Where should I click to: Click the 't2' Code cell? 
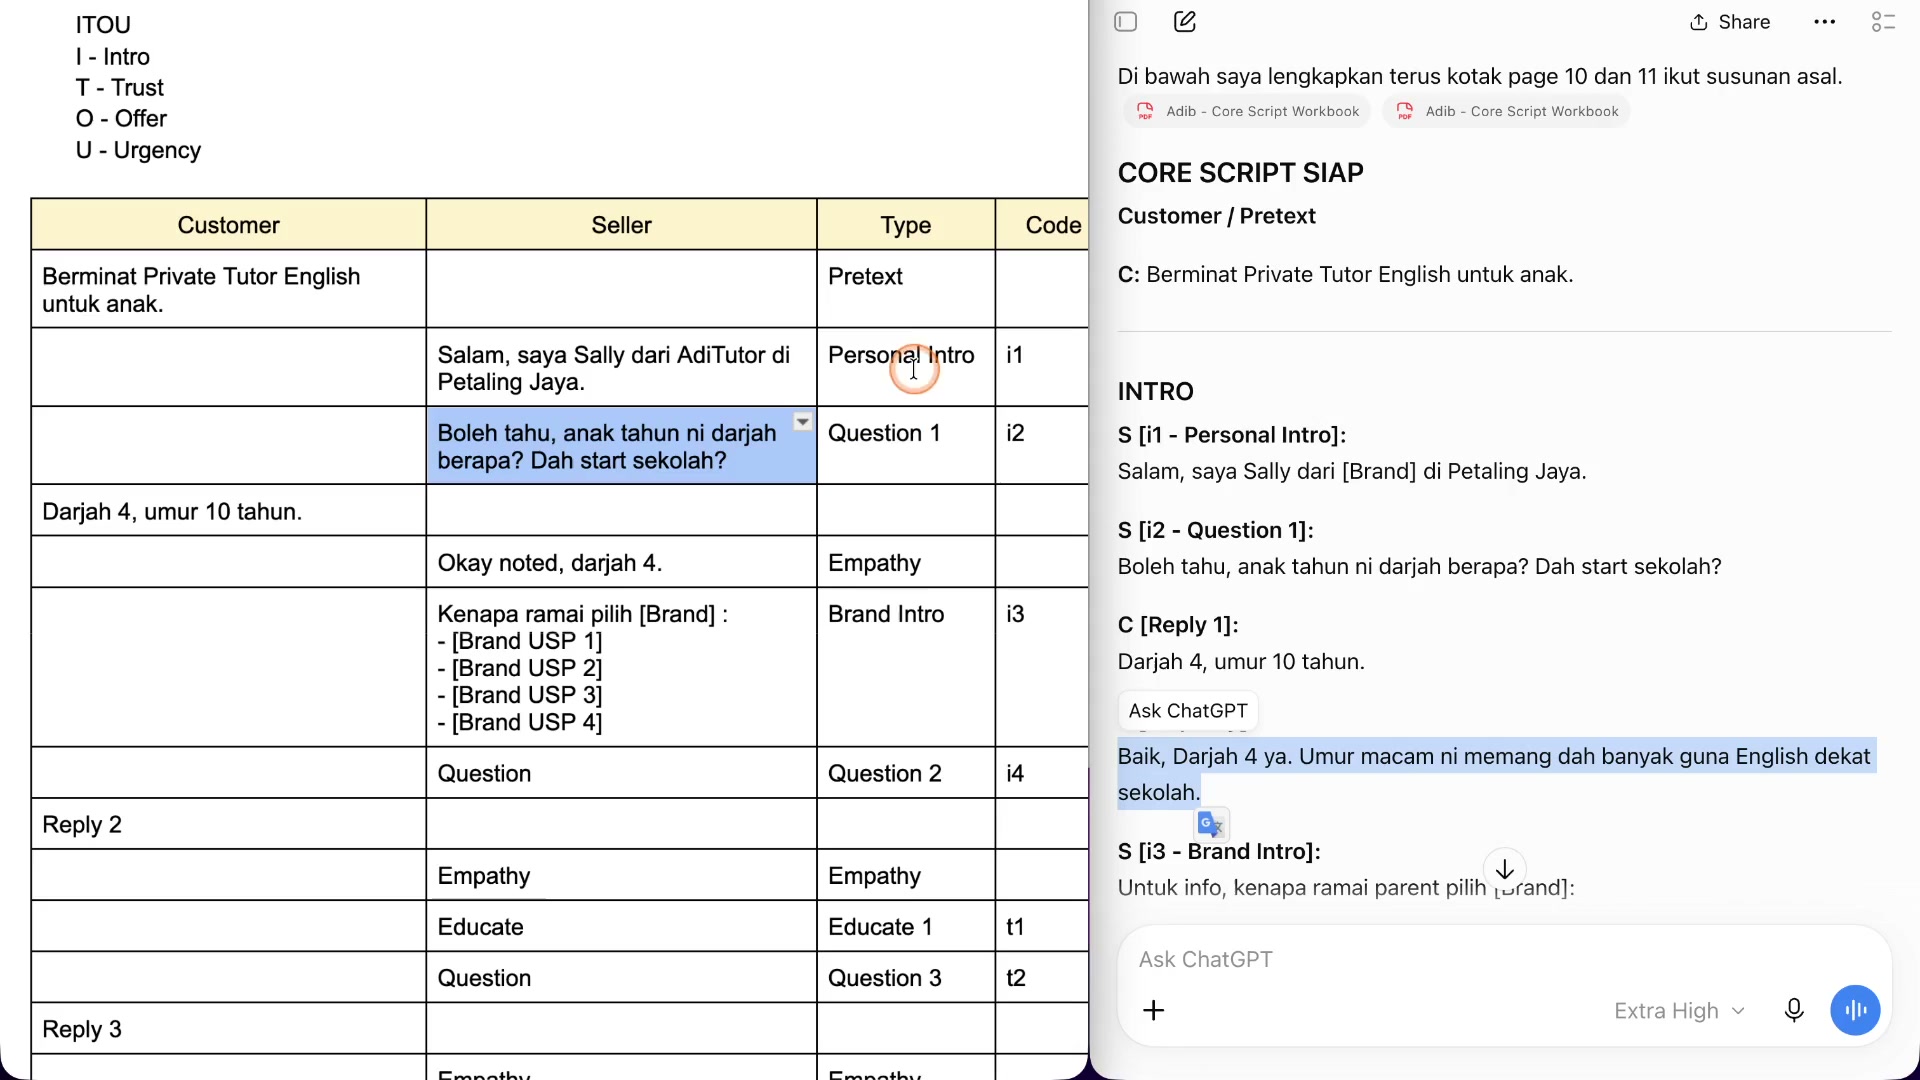point(1043,978)
